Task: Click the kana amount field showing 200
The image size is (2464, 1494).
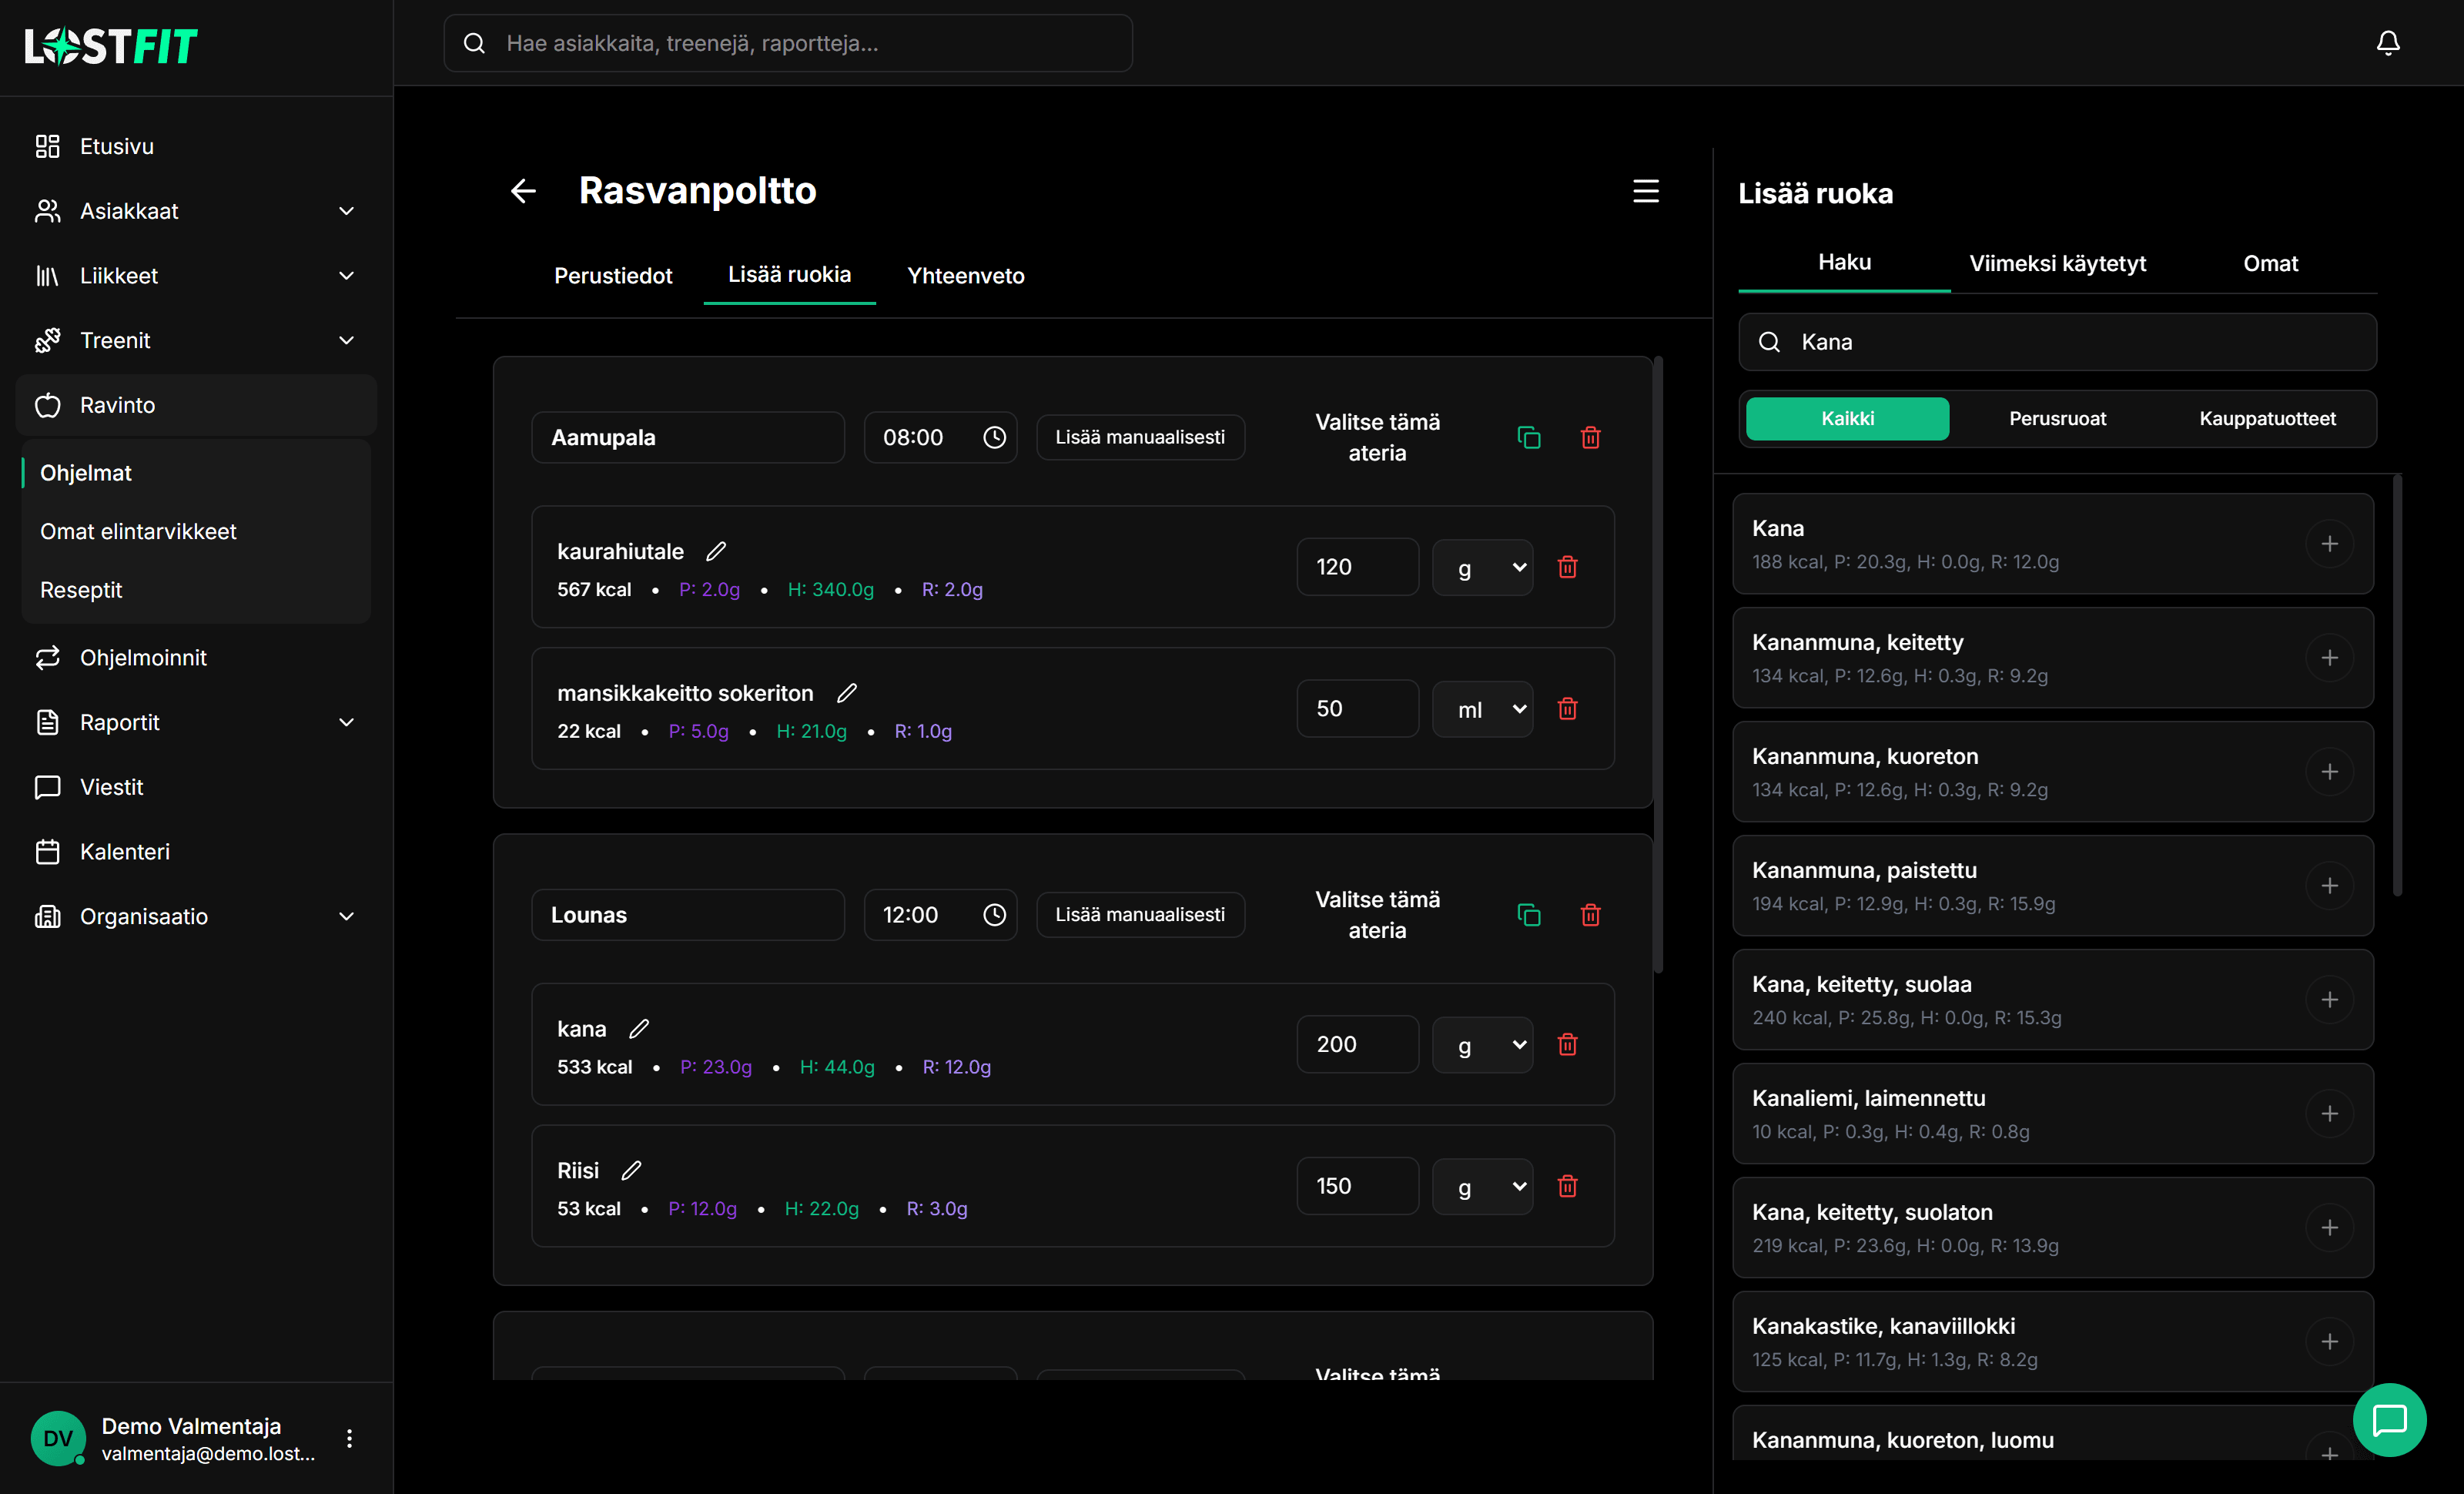Action: click(1357, 1045)
